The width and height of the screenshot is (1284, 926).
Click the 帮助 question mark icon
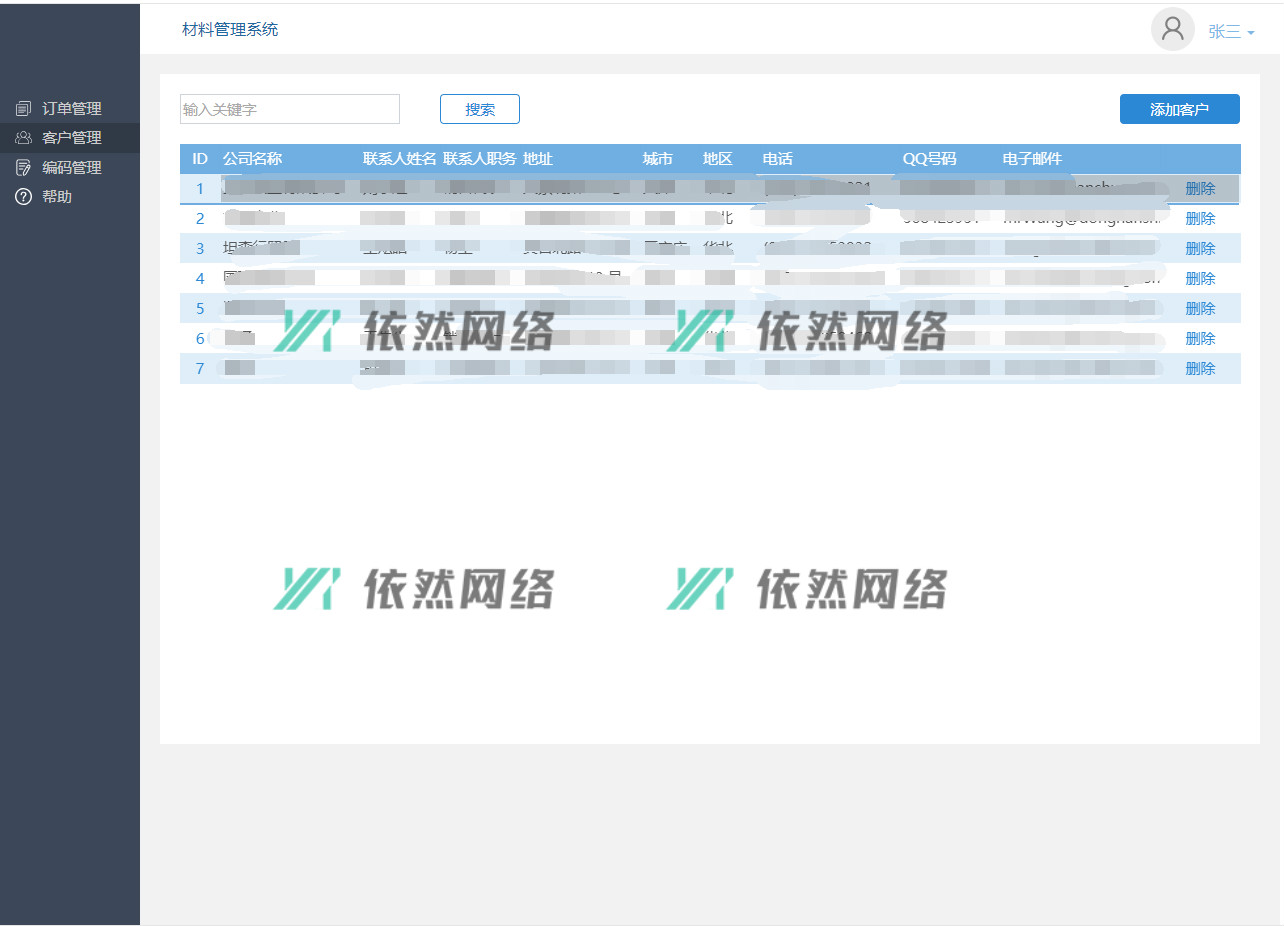(23, 197)
